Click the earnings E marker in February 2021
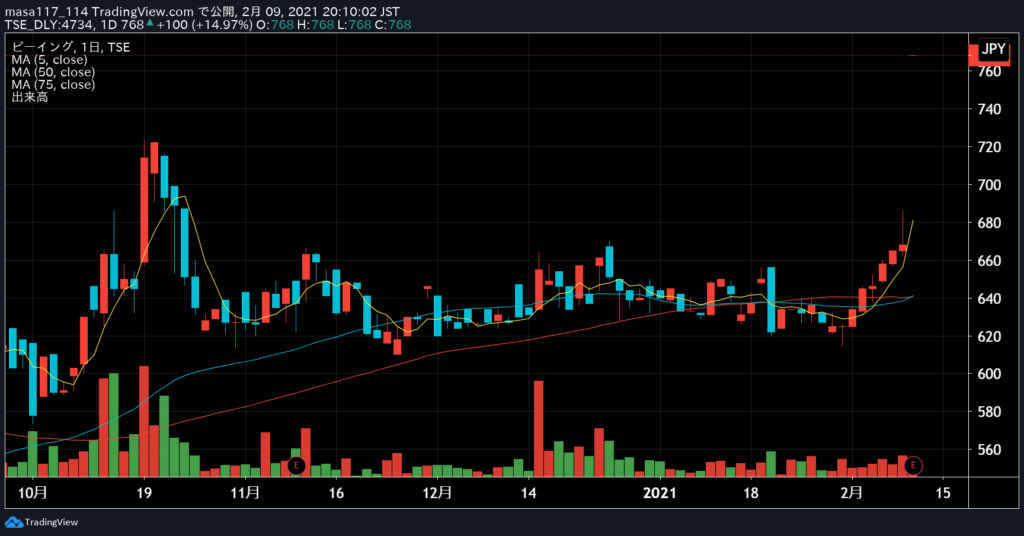This screenshot has height=536, width=1024. pos(913,465)
